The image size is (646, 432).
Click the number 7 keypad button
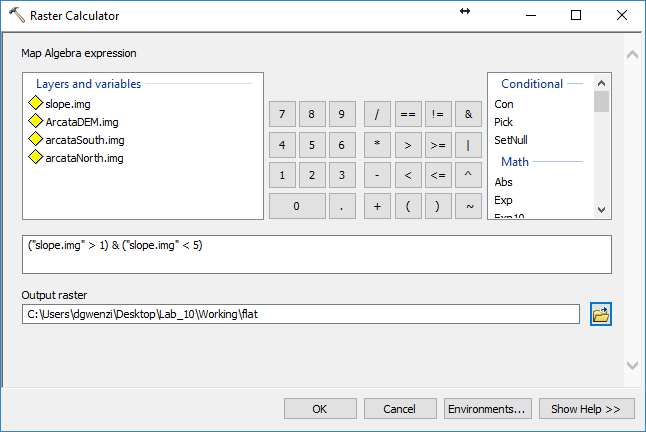click(x=282, y=114)
